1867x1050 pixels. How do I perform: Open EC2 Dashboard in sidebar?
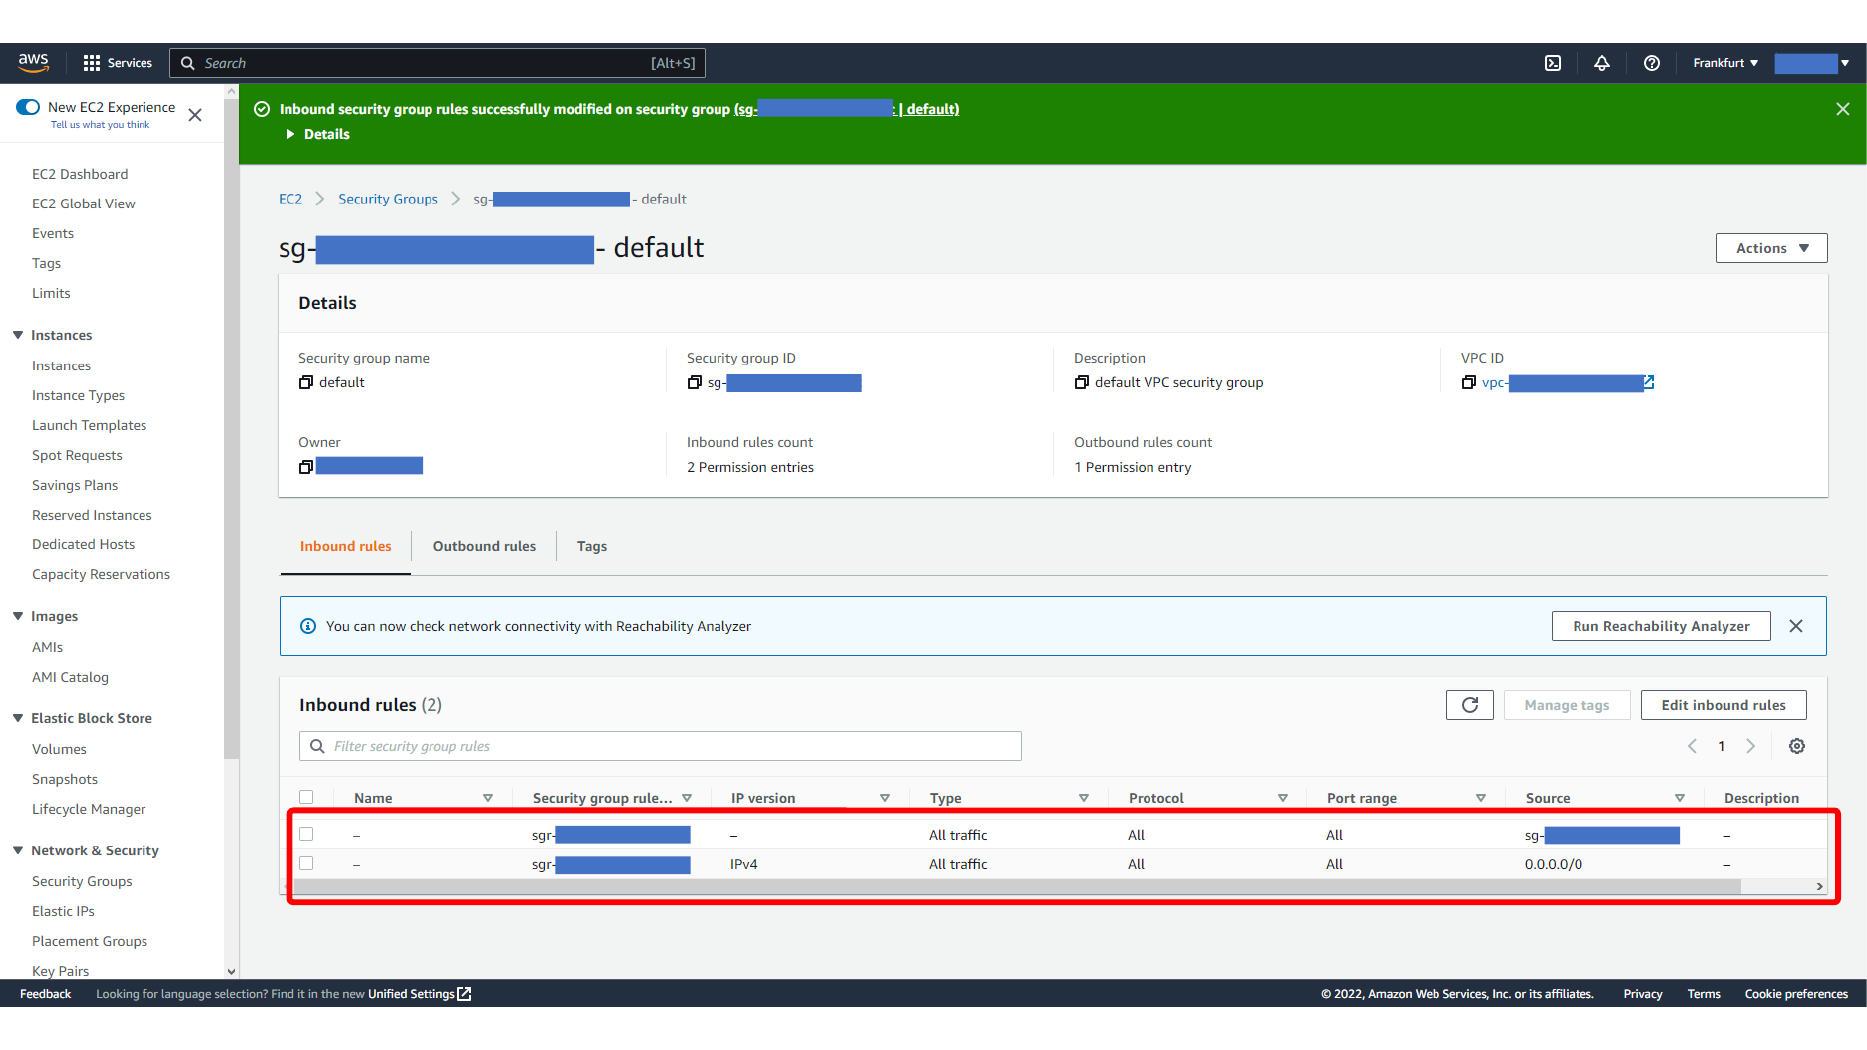coord(80,174)
